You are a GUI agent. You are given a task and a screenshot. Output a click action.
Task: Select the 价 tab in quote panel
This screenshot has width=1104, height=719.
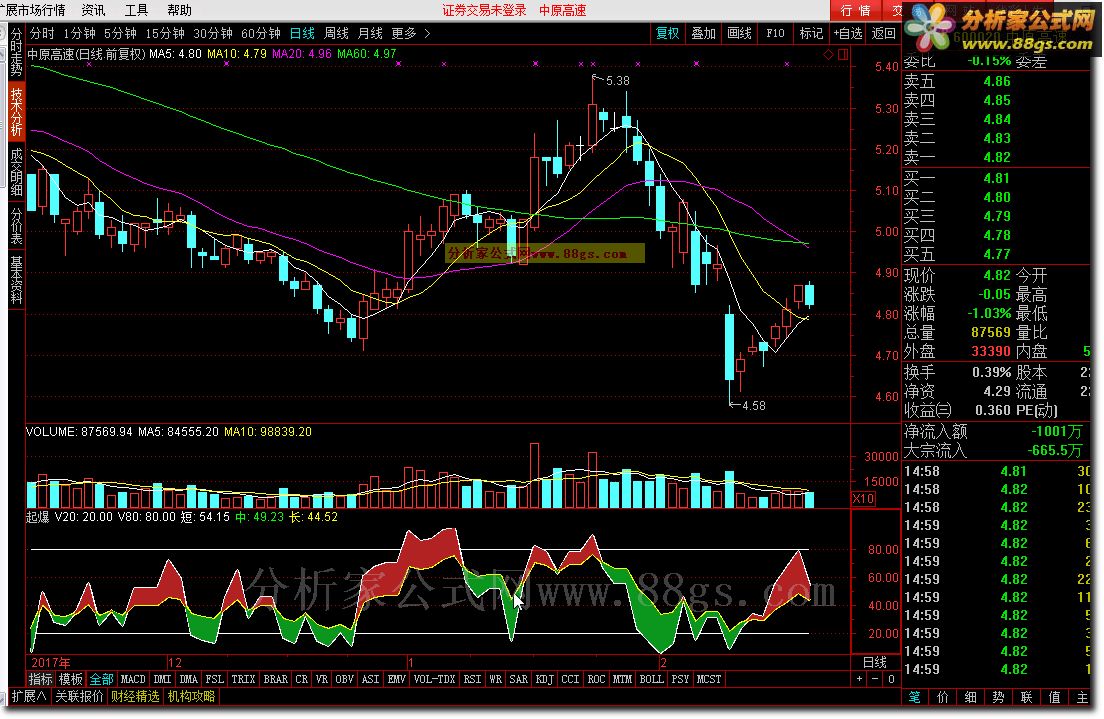click(x=943, y=698)
